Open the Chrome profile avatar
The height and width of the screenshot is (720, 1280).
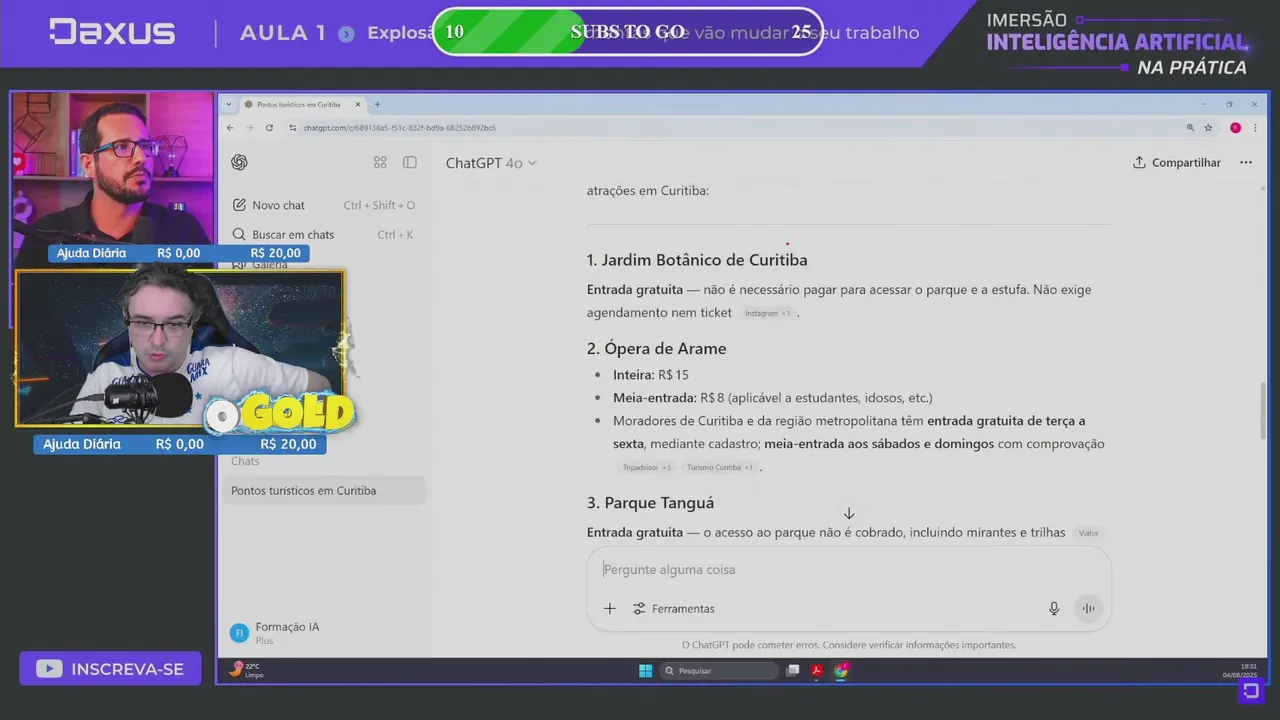pyautogui.click(x=1235, y=128)
